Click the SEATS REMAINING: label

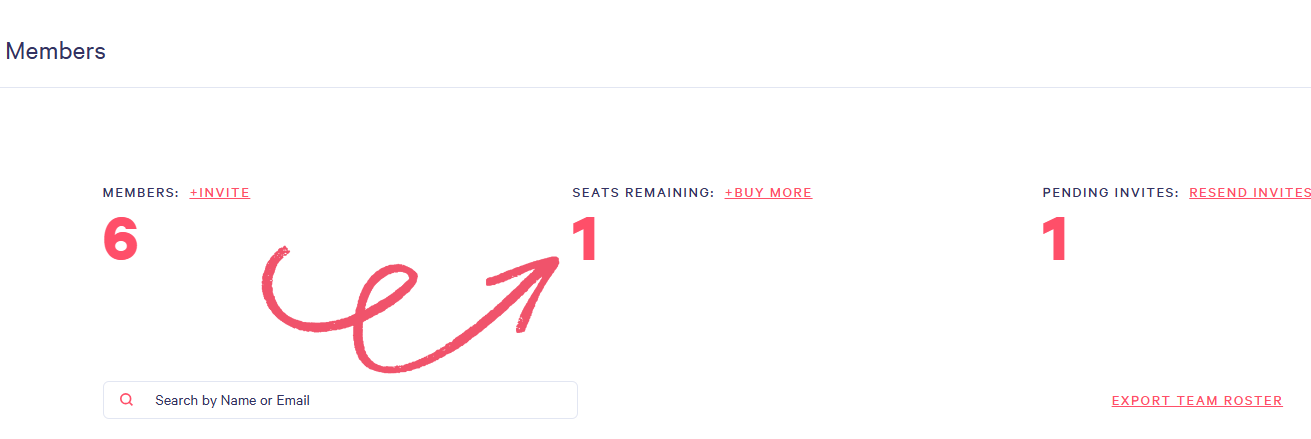pyautogui.click(x=643, y=193)
